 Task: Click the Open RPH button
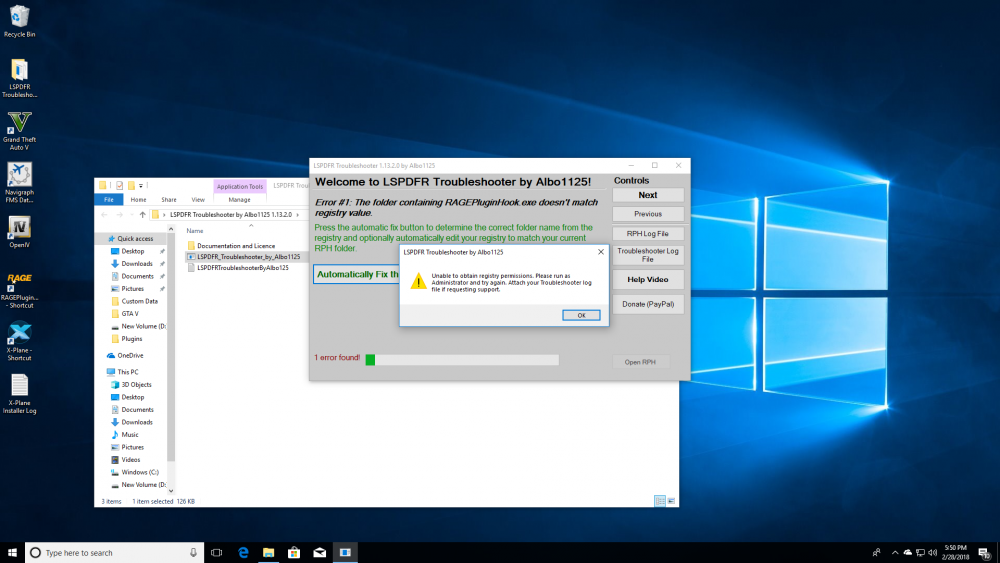[x=640, y=362]
